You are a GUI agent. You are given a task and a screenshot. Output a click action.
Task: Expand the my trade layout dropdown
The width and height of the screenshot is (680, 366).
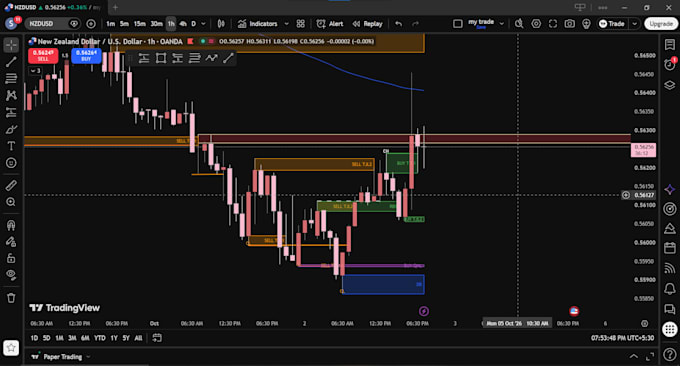502,24
